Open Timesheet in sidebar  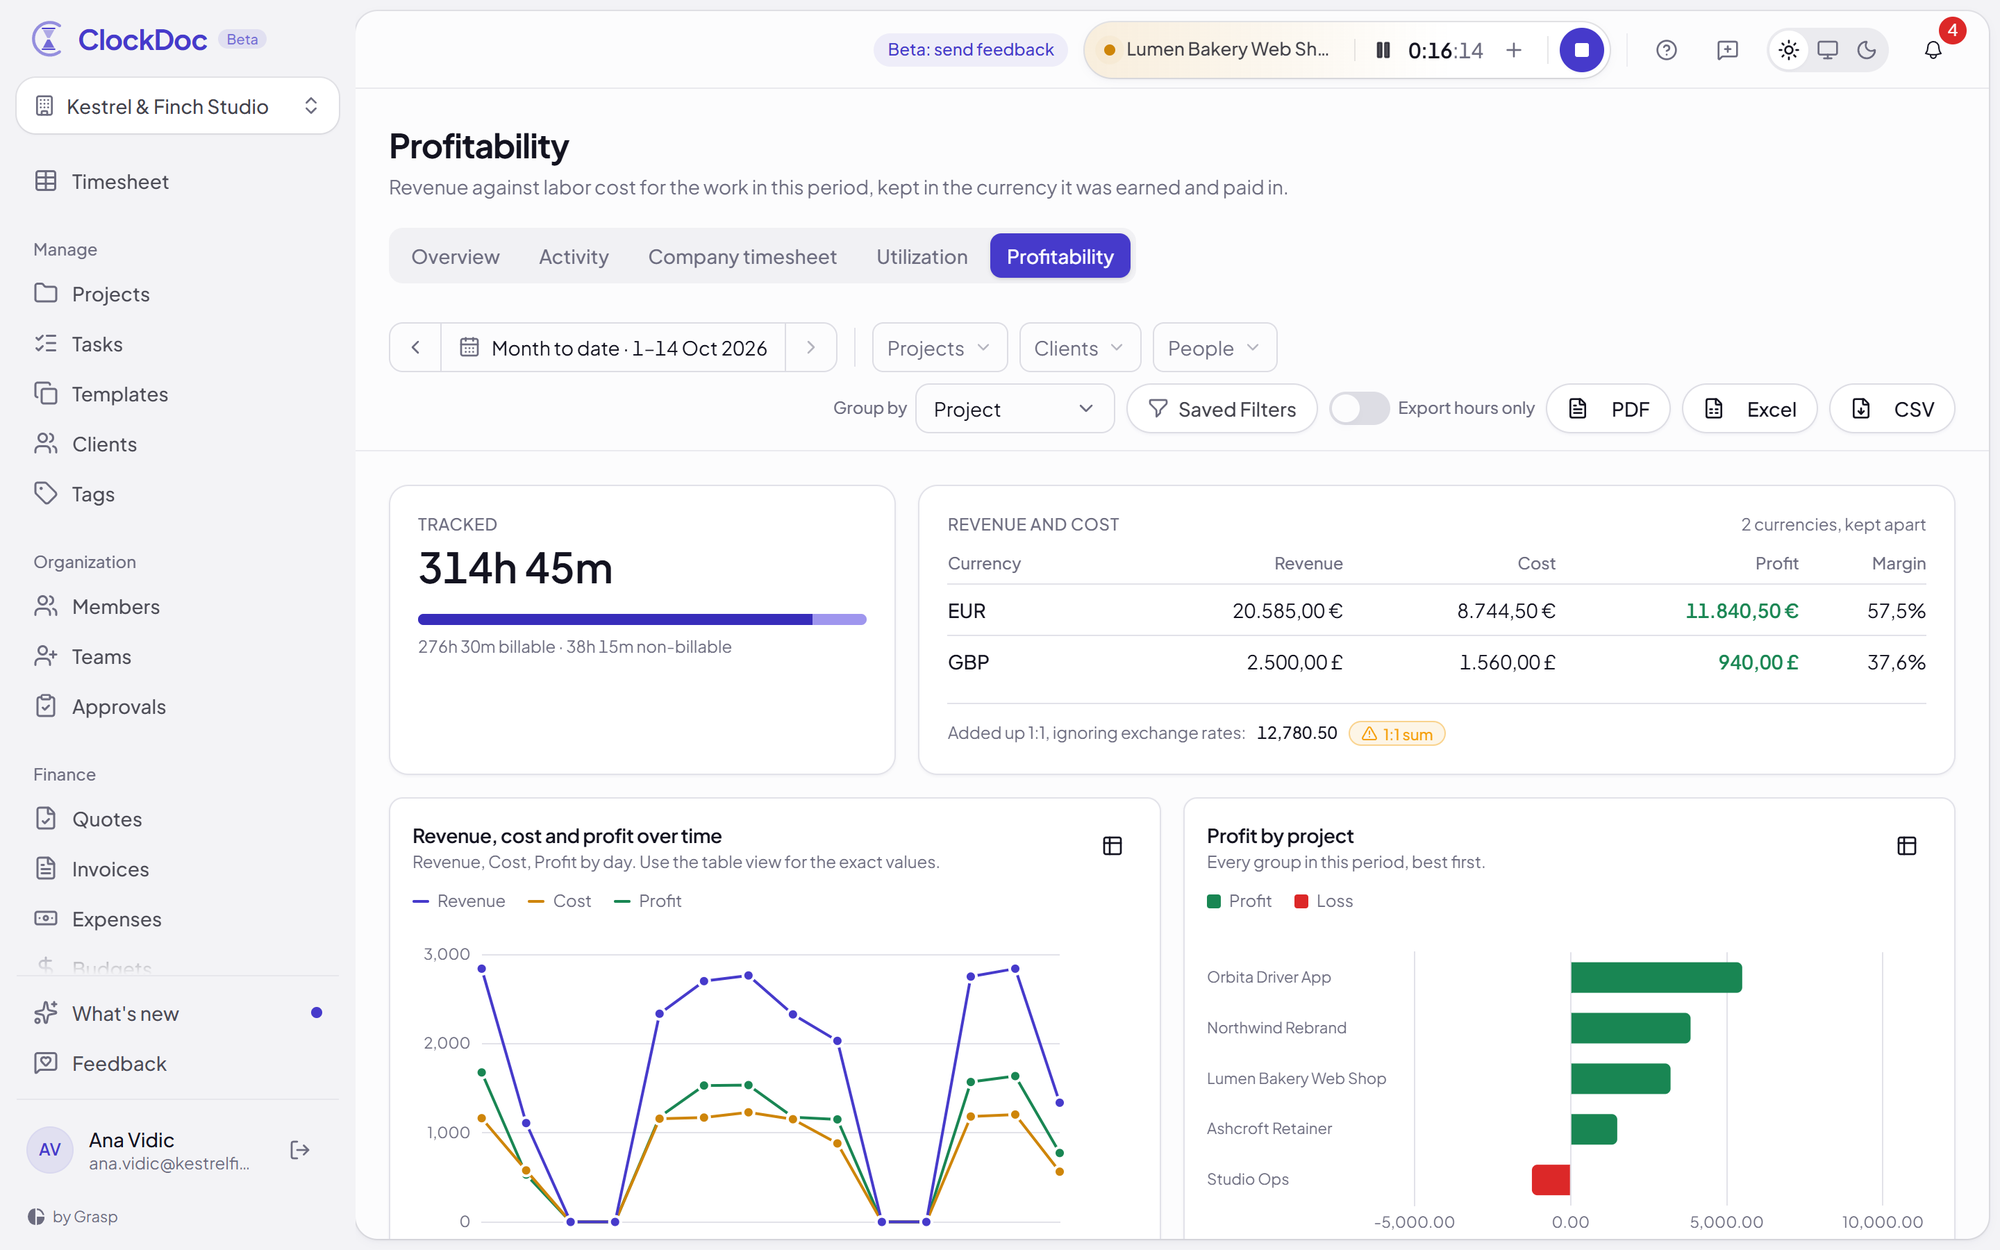[x=178, y=182]
